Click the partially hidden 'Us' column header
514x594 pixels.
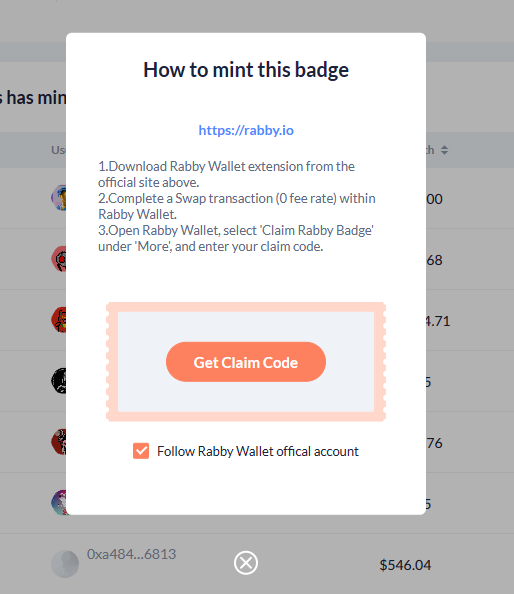(58, 150)
